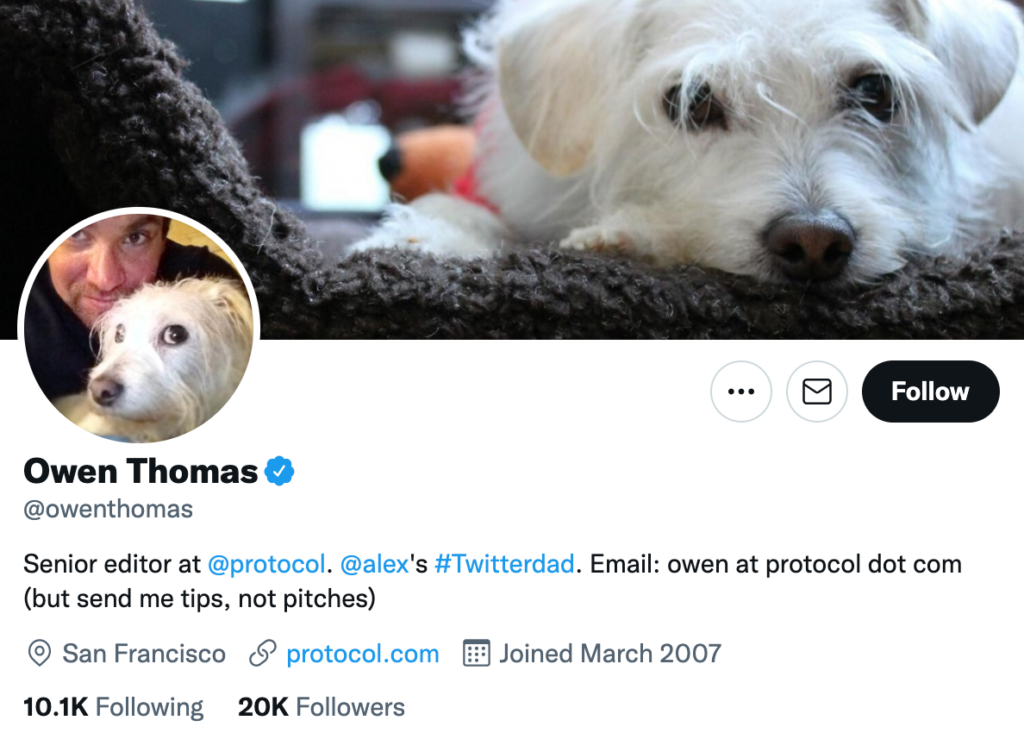1024x733 pixels.
Task: Click the #Twitterdad hashtag
Action: coord(504,564)
